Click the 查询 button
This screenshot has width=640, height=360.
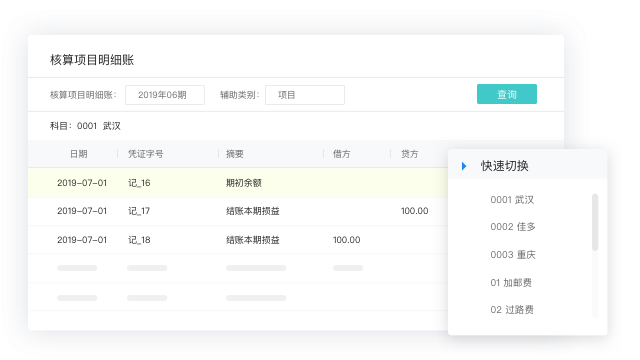[x=507, y=94]
